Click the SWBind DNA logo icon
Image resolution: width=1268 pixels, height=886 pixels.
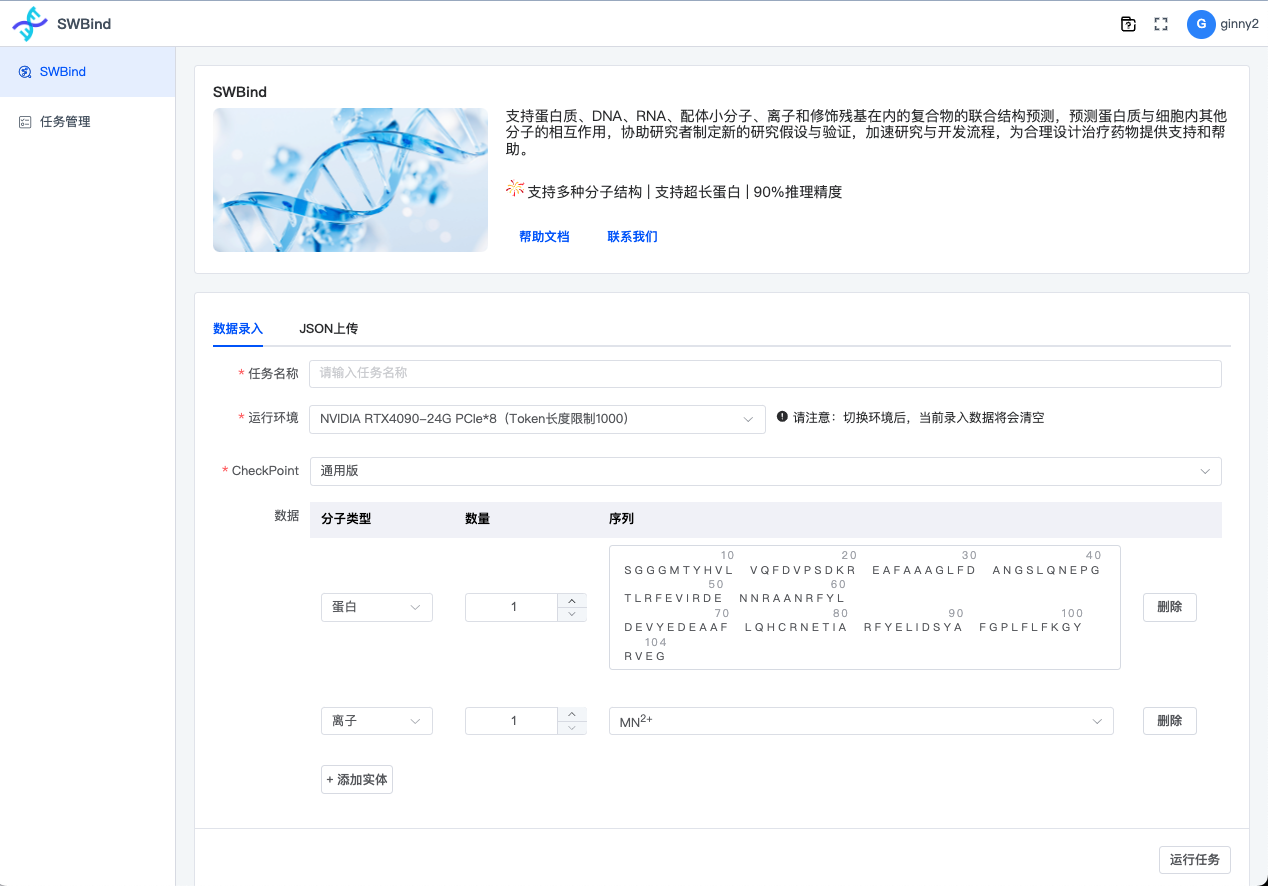click(30, 22)
